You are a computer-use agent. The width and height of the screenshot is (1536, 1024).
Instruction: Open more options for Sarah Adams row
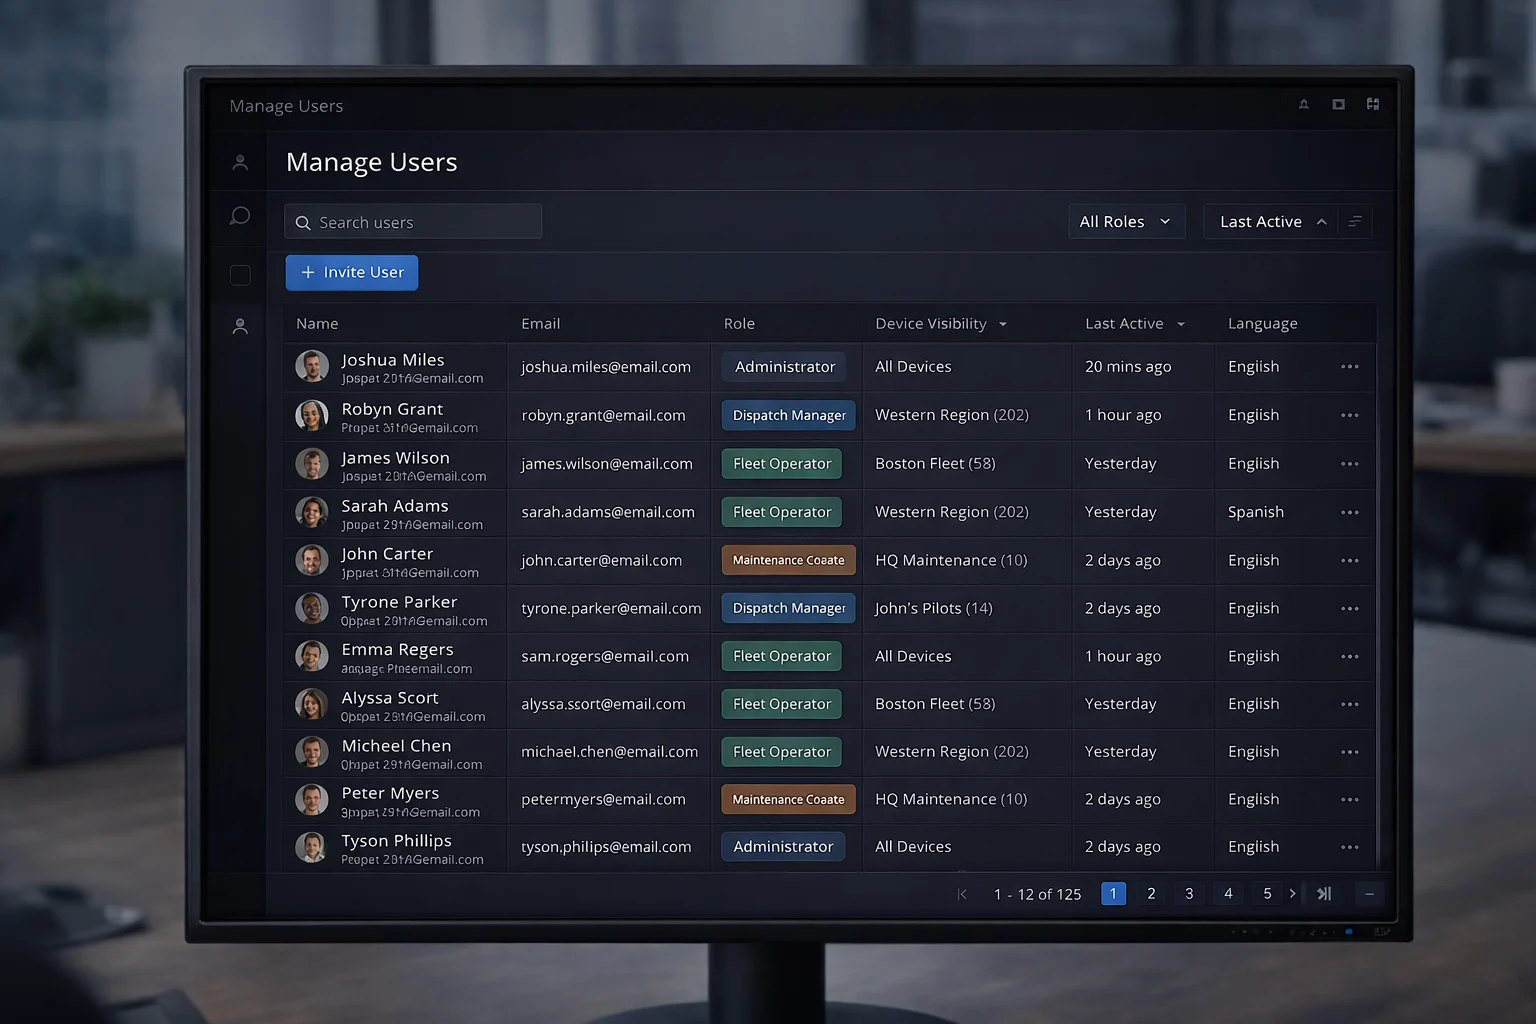pos(1349,513)
